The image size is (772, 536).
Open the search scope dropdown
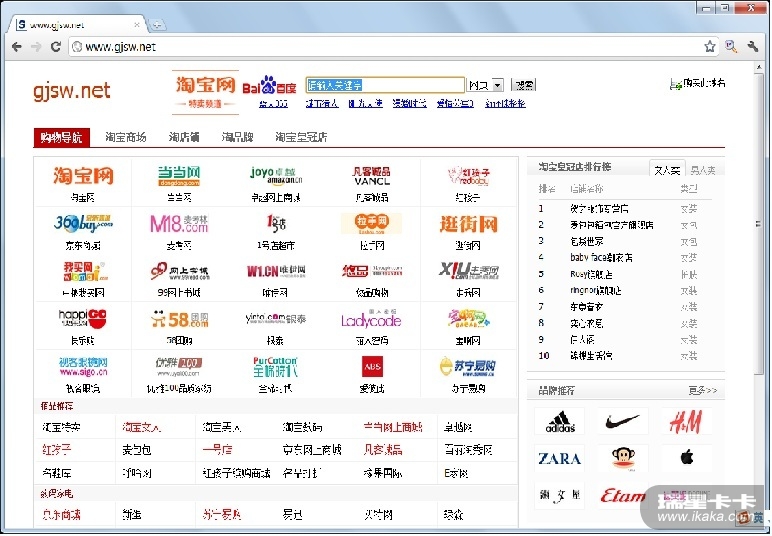pos(485,85)
